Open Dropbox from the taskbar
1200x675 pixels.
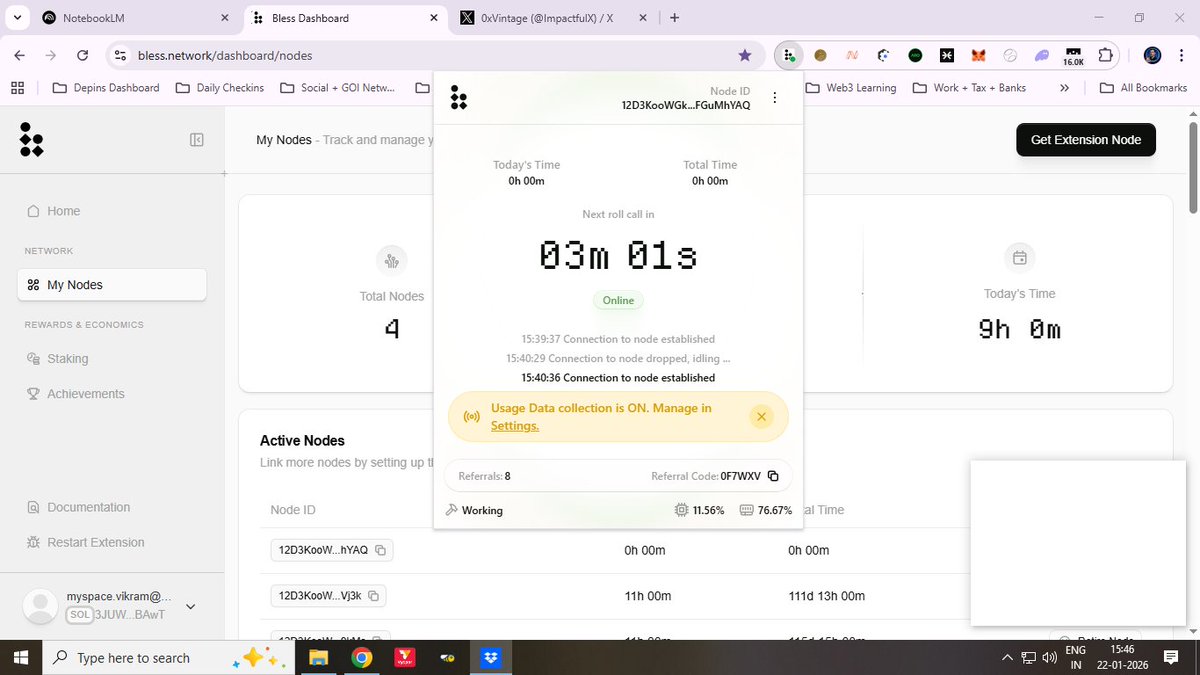click(490, 658)
